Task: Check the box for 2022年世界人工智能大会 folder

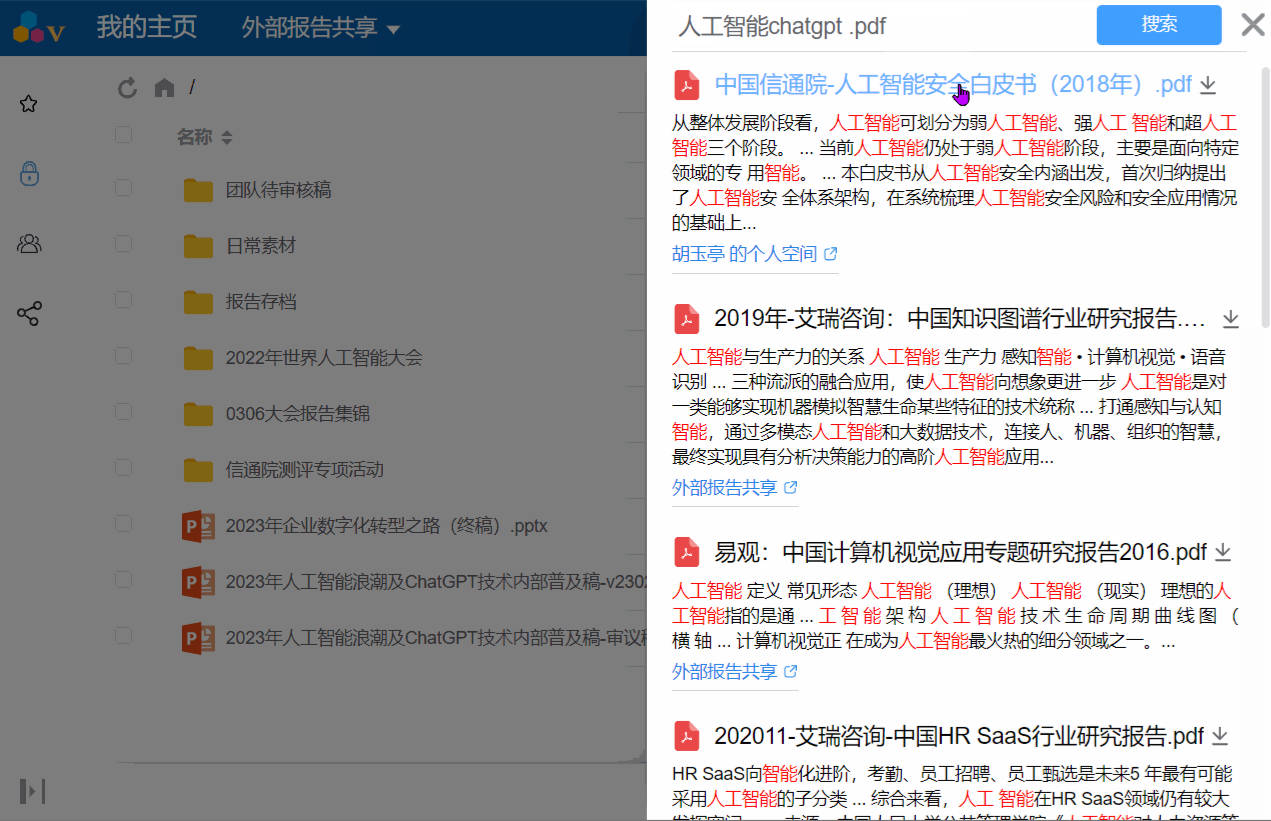Action: [123, 356]
